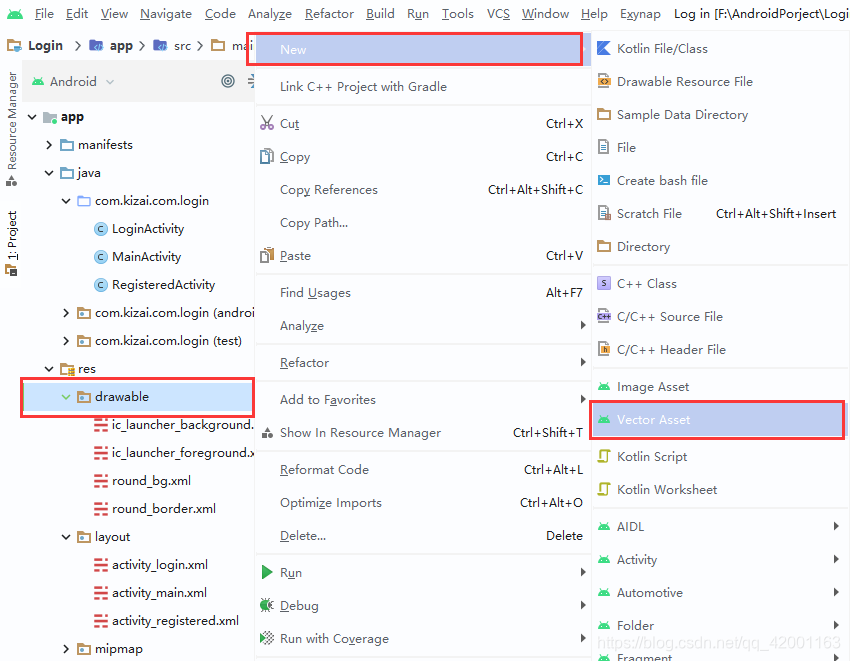Image resolution: width=850 pixels, height=661 pixels.
Task: Open the Build menu
Action: pos(380,14)
